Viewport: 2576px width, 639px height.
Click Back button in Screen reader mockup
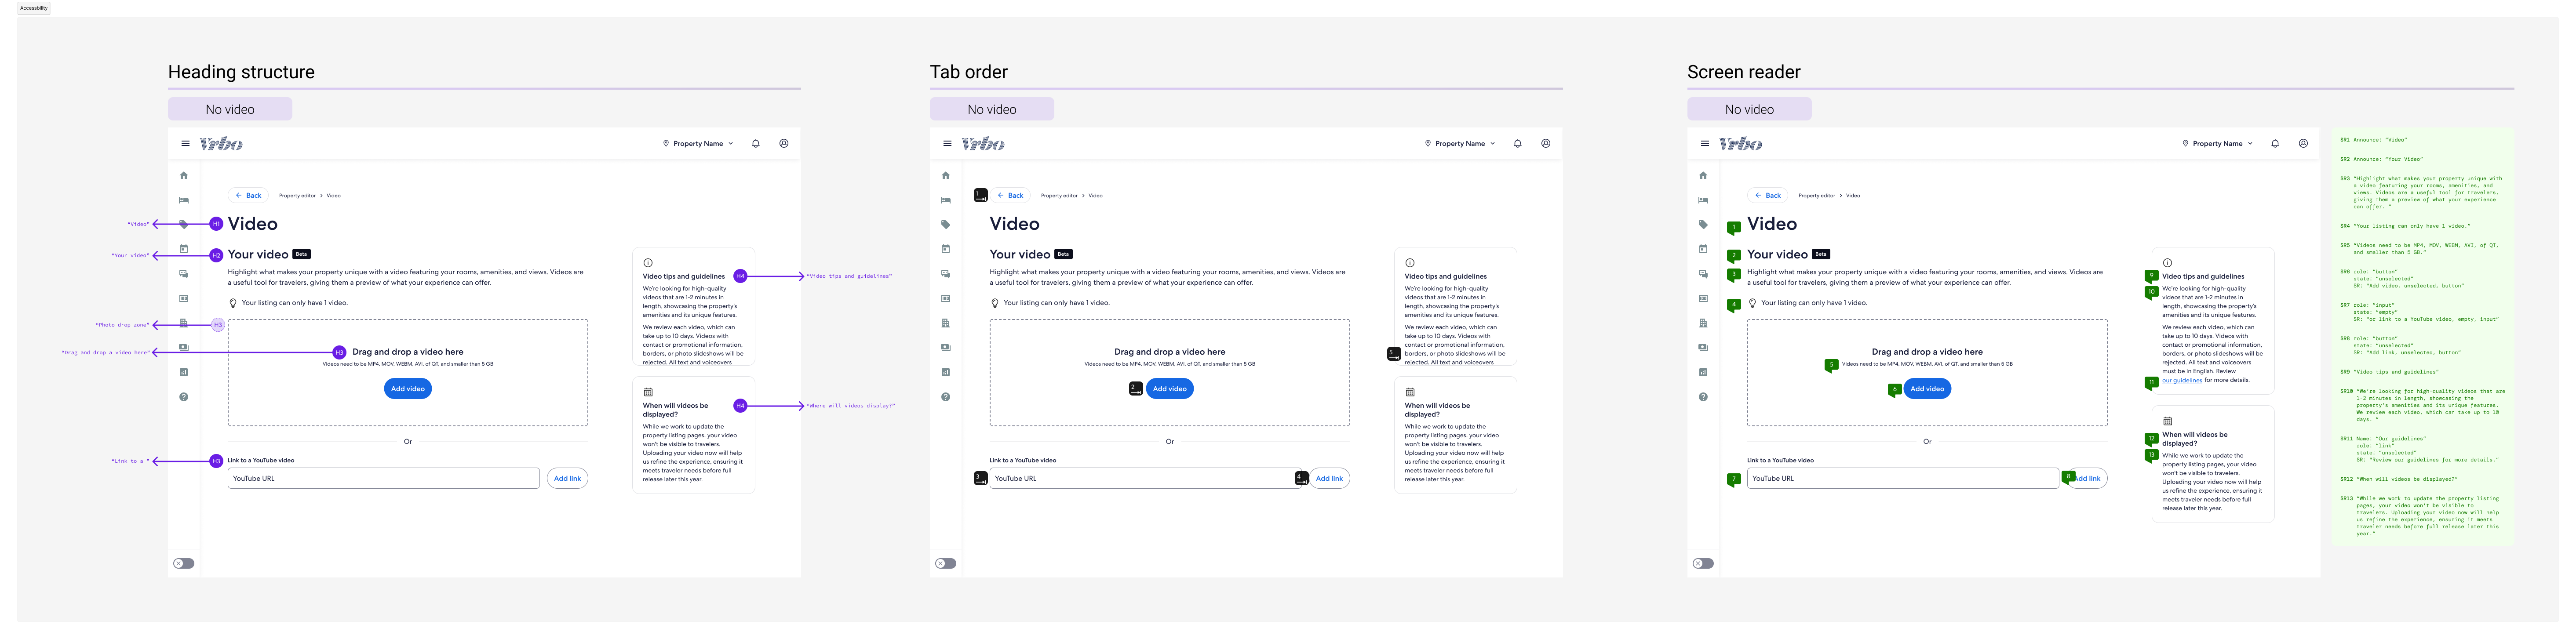tap(1768, 195)
